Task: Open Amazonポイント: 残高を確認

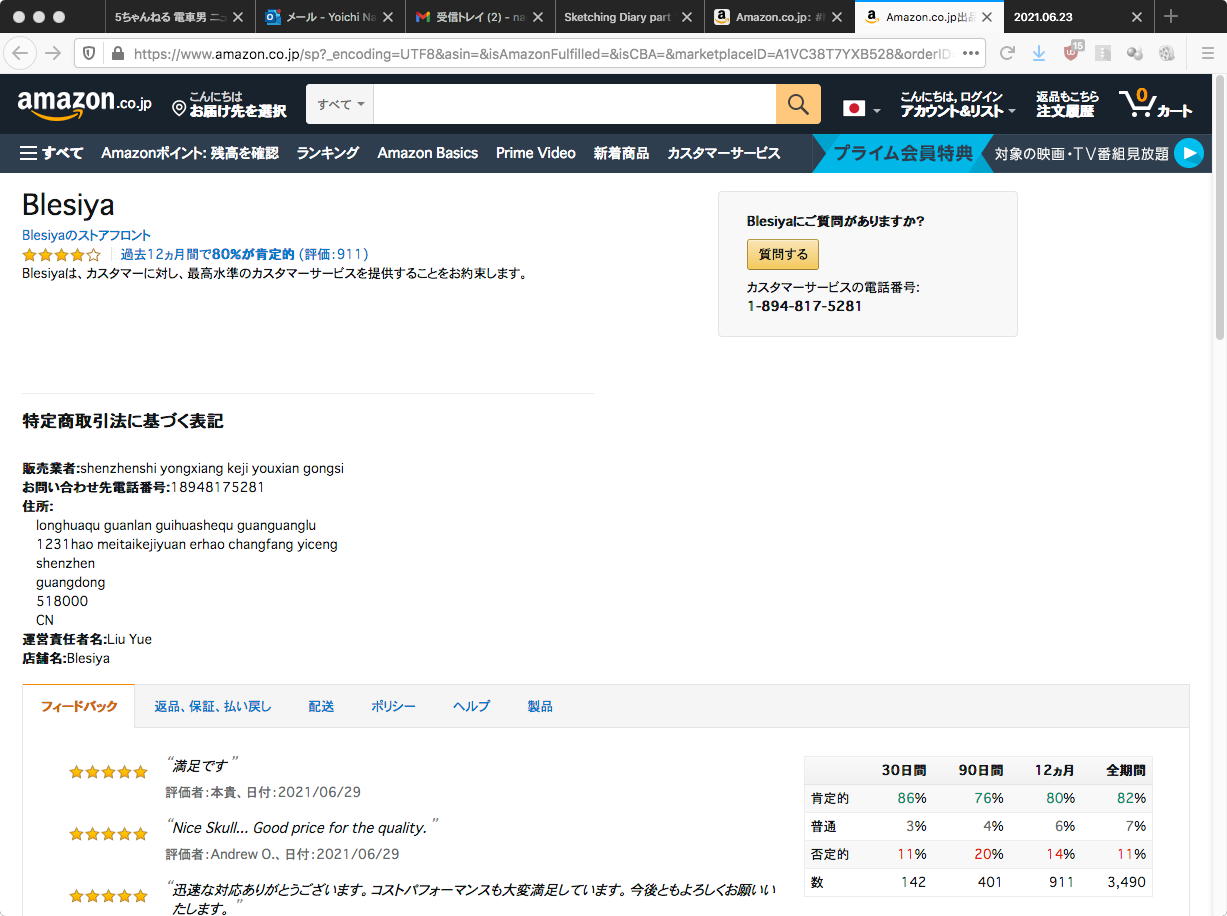Action: pyautogui.click(x=190, y=153)
